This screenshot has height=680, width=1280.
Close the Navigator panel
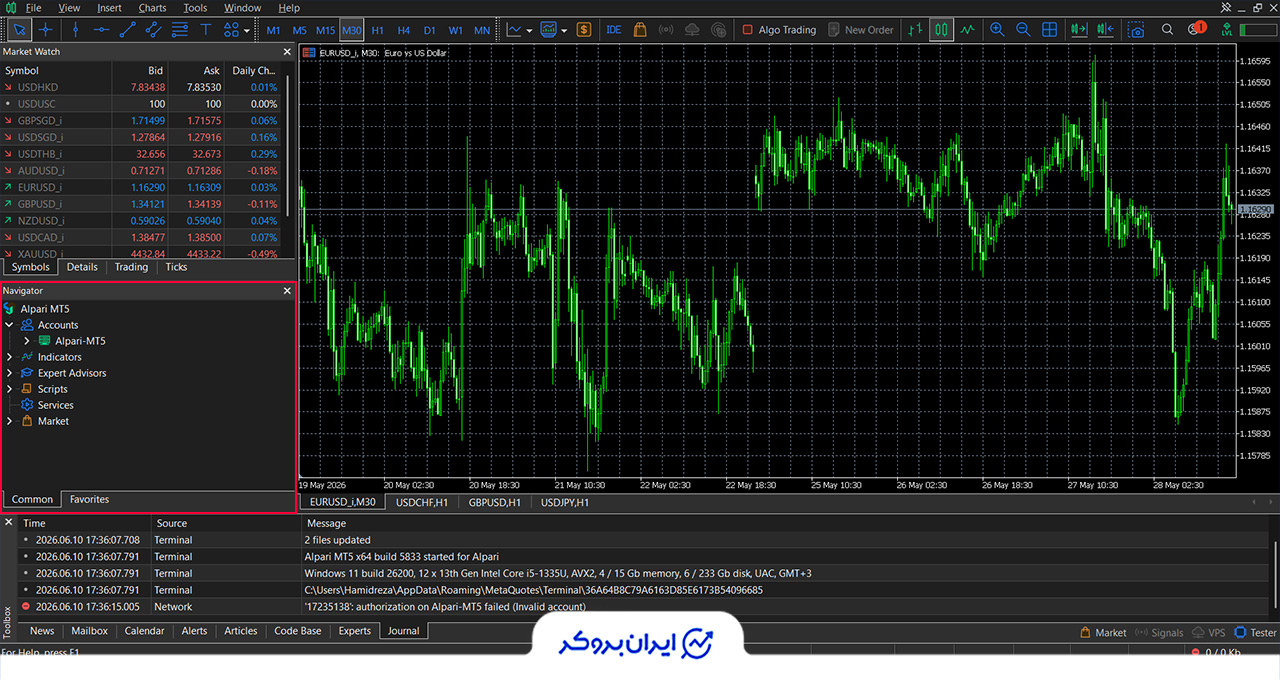pyautogui.click(x=287, y=291)
